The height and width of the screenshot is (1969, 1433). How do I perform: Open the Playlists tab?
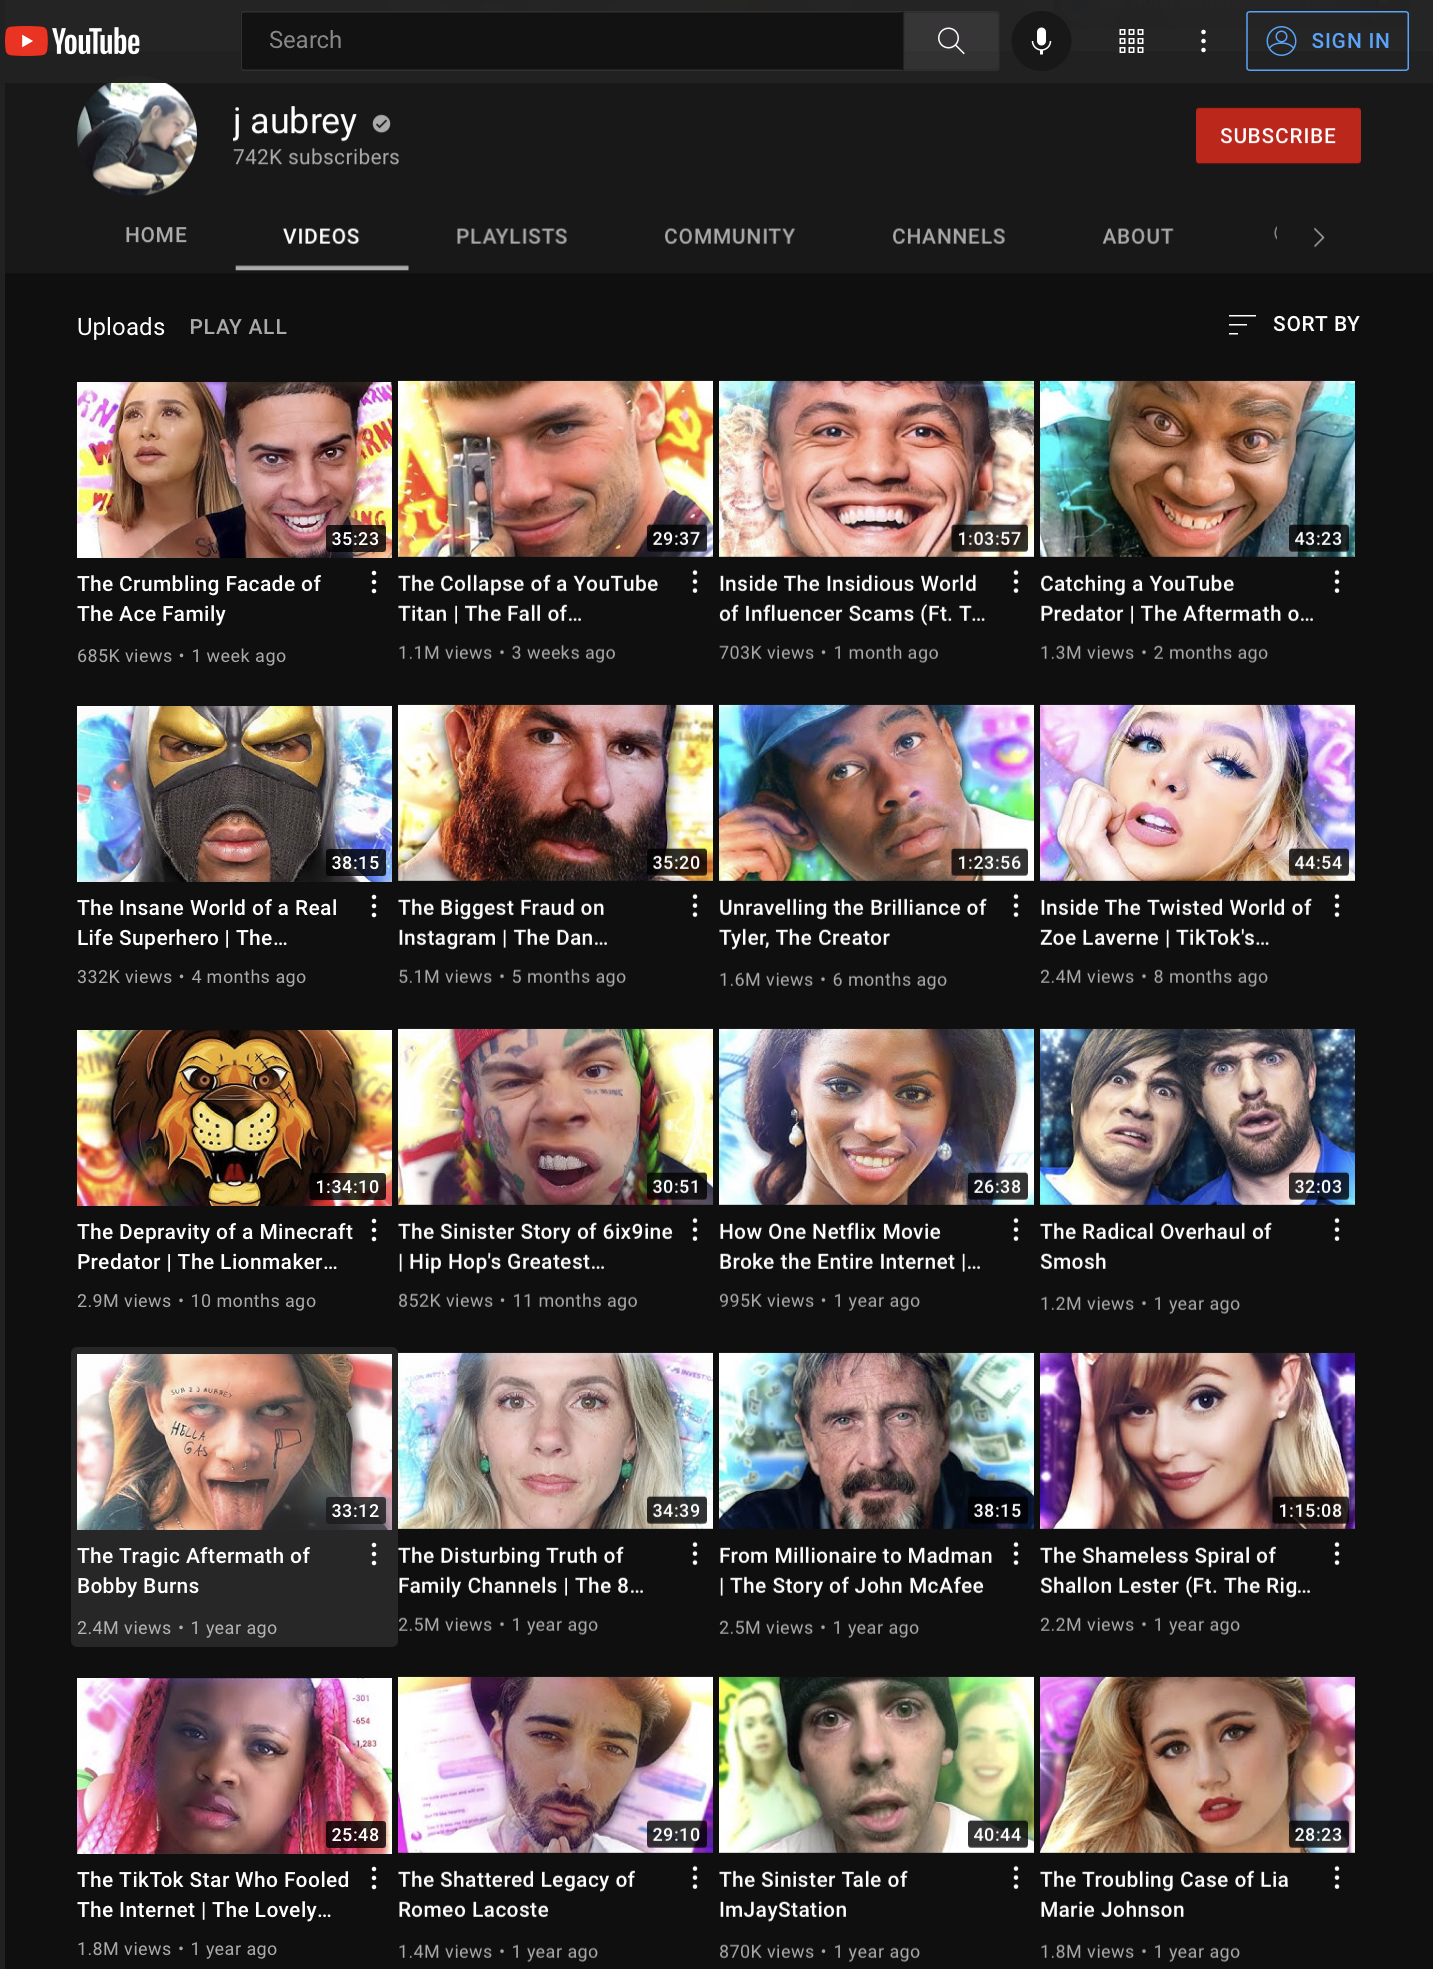[x=512, y=236]
